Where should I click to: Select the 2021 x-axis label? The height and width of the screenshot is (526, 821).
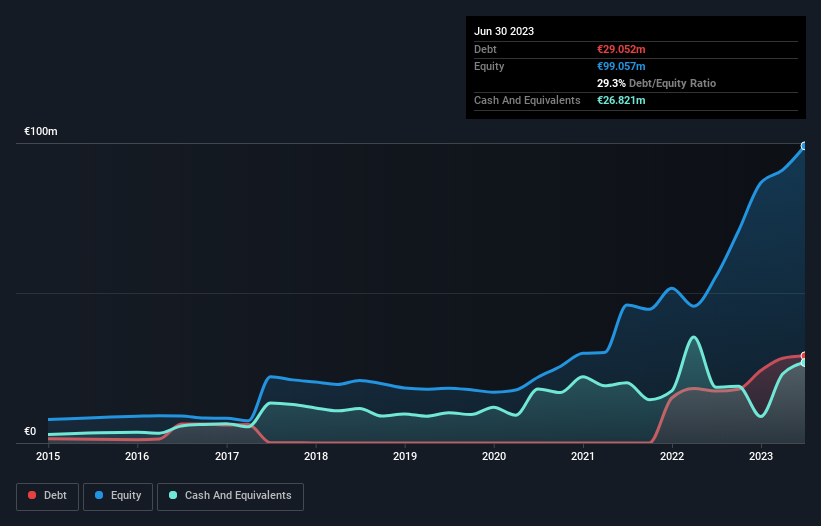pos(583,456)
